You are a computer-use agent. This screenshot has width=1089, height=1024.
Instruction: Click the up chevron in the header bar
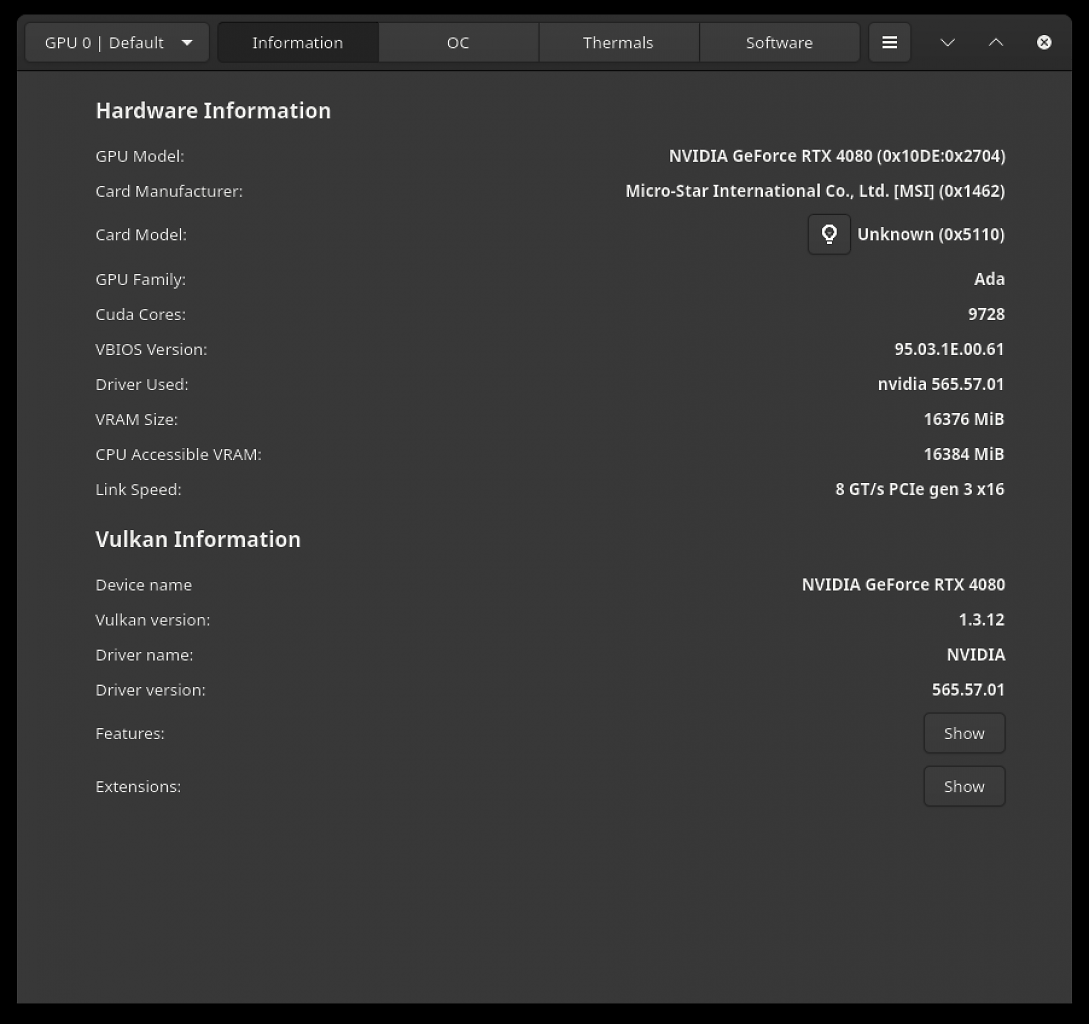[995, 42]
